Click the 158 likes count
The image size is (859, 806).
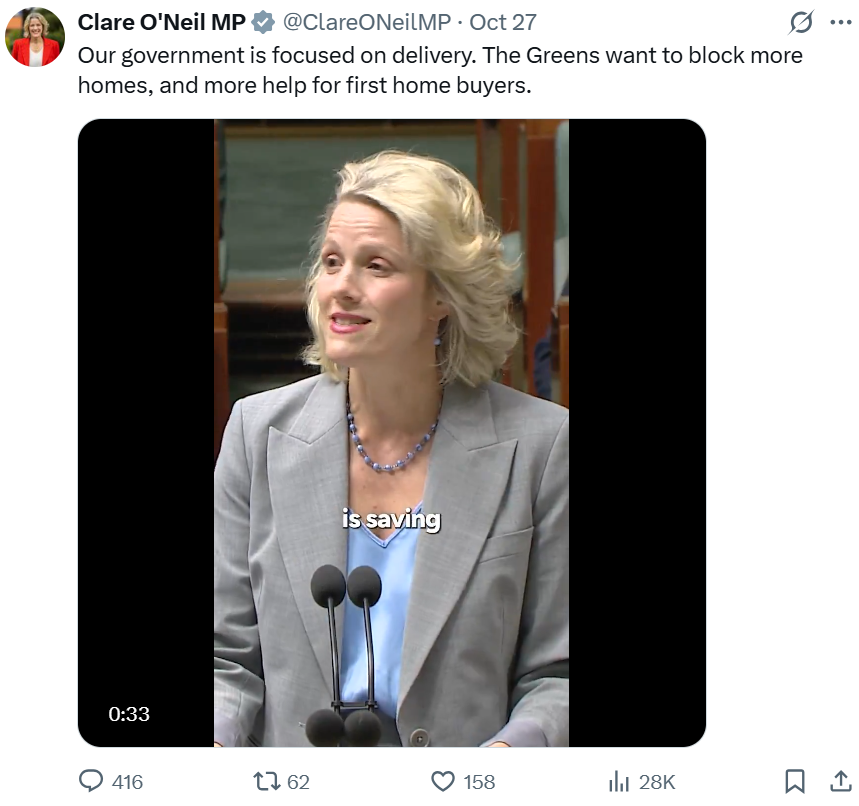479,782
